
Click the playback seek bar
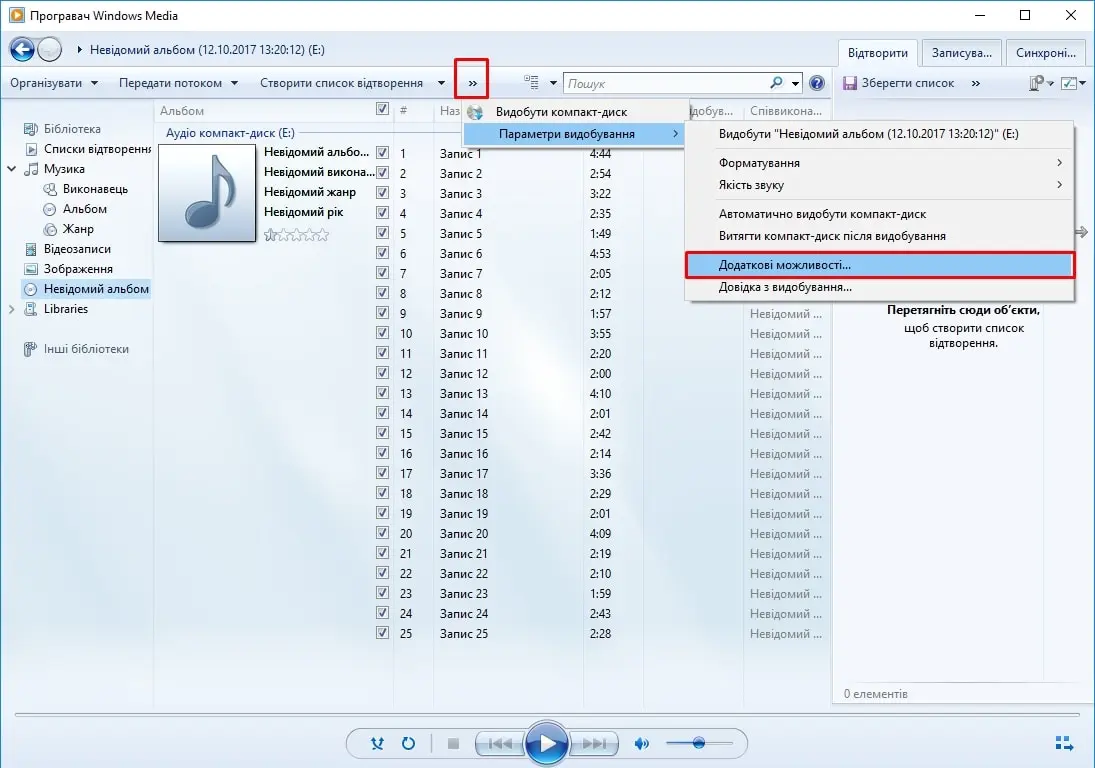(547, 714)
